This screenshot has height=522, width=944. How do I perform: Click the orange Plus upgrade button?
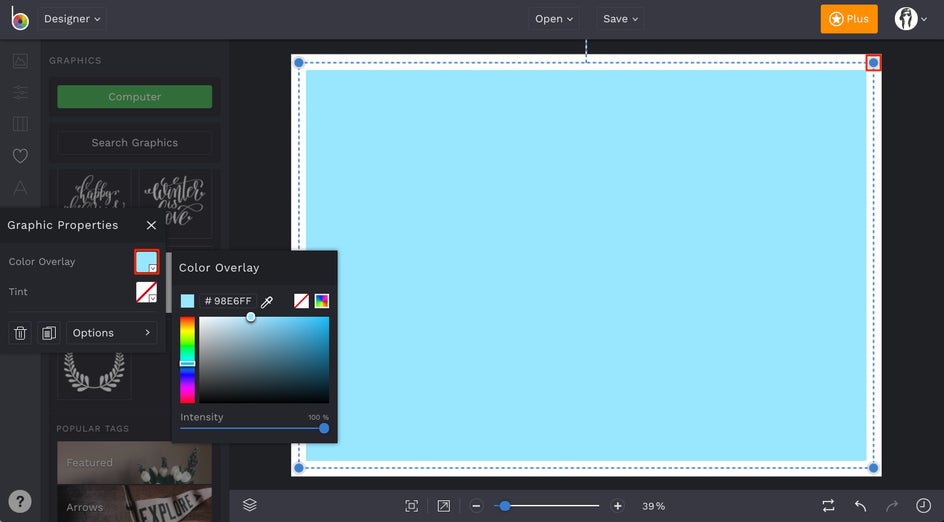(848, 19)
